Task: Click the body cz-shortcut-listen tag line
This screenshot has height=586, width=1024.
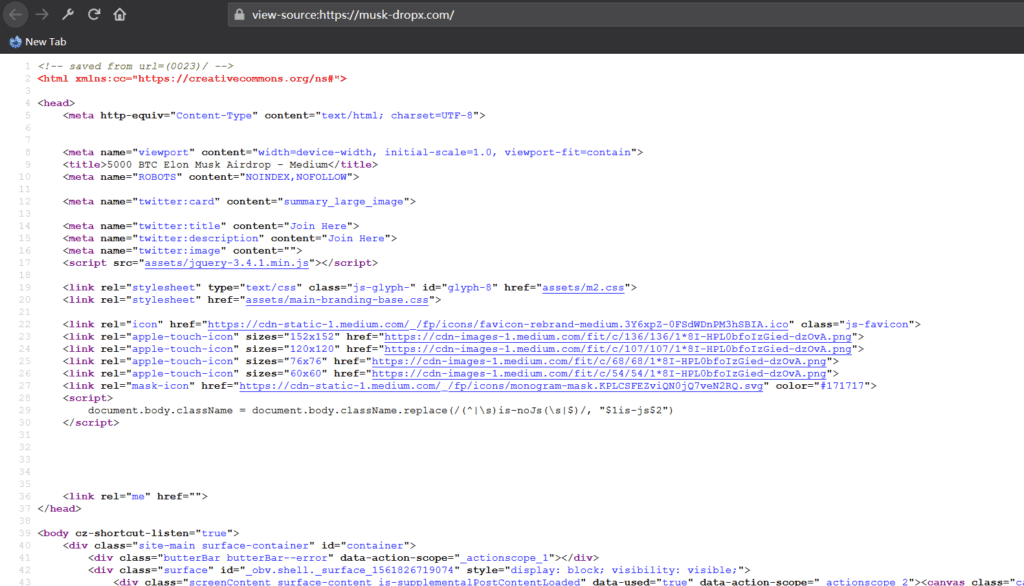Action: pos(138,533)
